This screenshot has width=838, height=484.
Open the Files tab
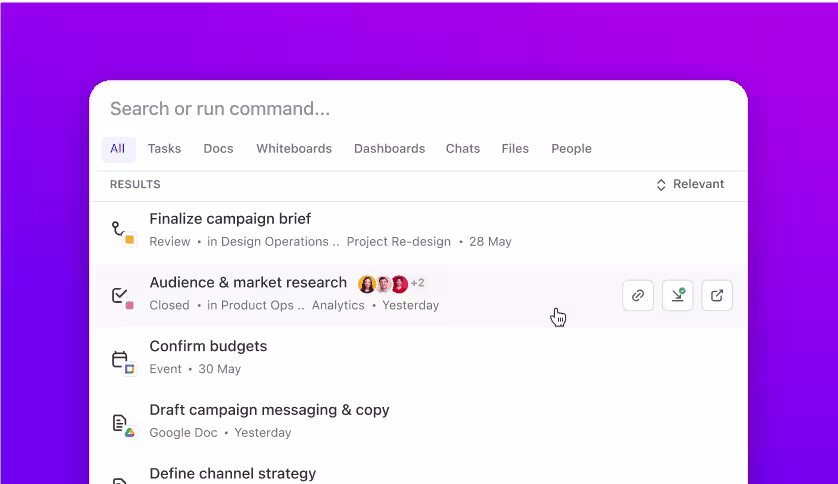(515, 149)
